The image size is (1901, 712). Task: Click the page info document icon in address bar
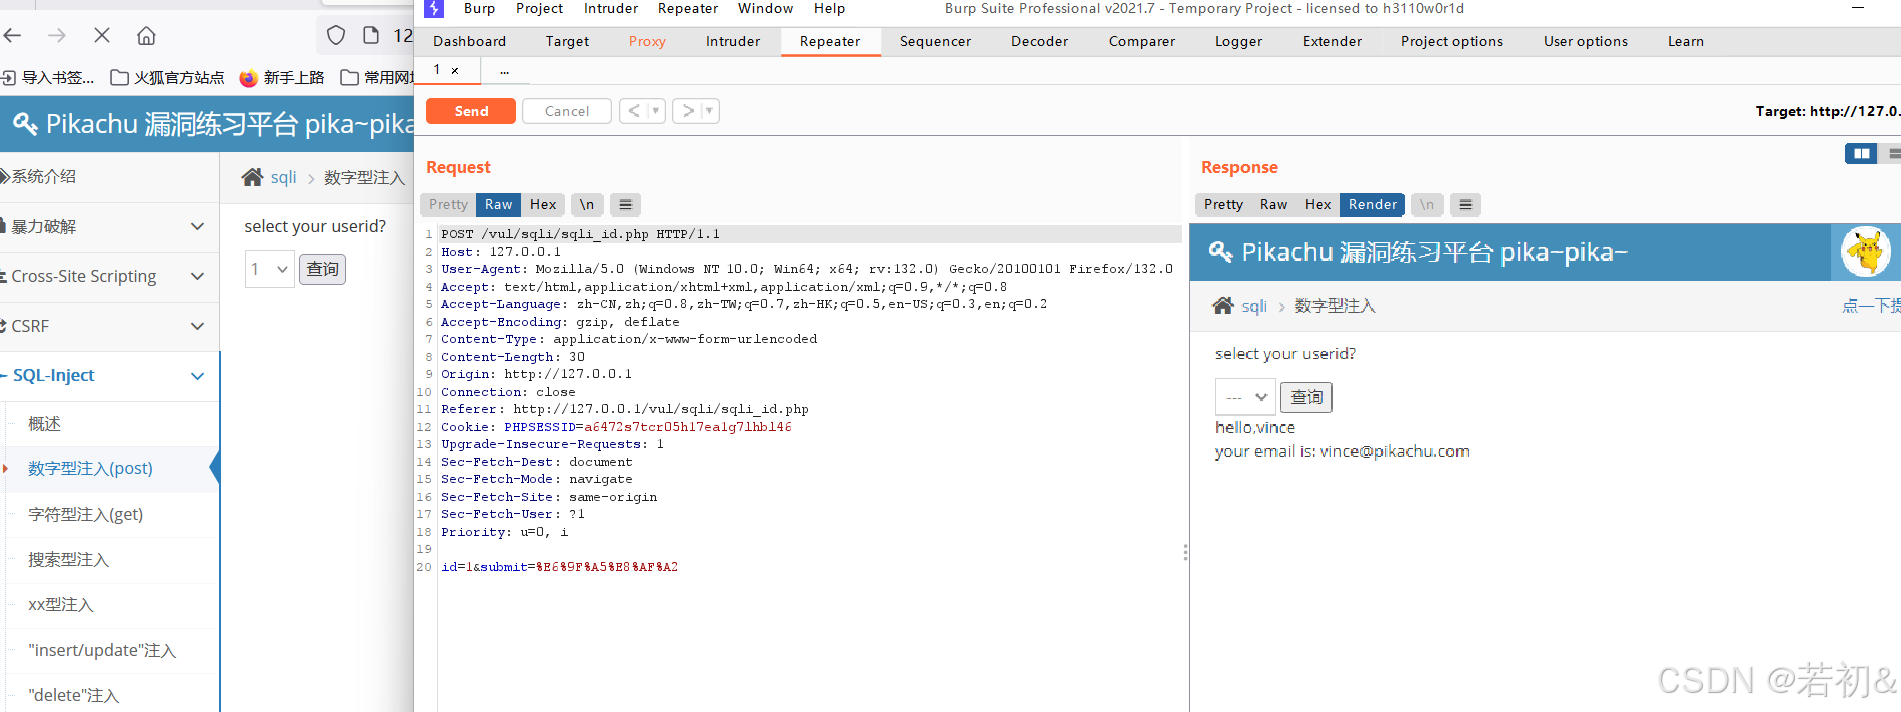371,35
